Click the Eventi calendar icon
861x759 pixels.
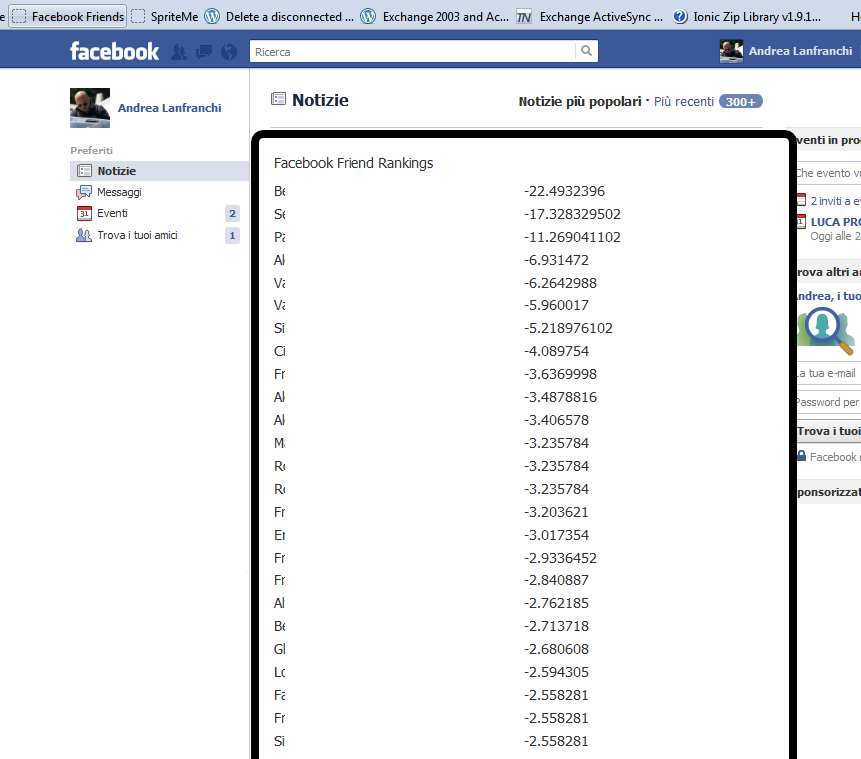(x=84, y=213)
